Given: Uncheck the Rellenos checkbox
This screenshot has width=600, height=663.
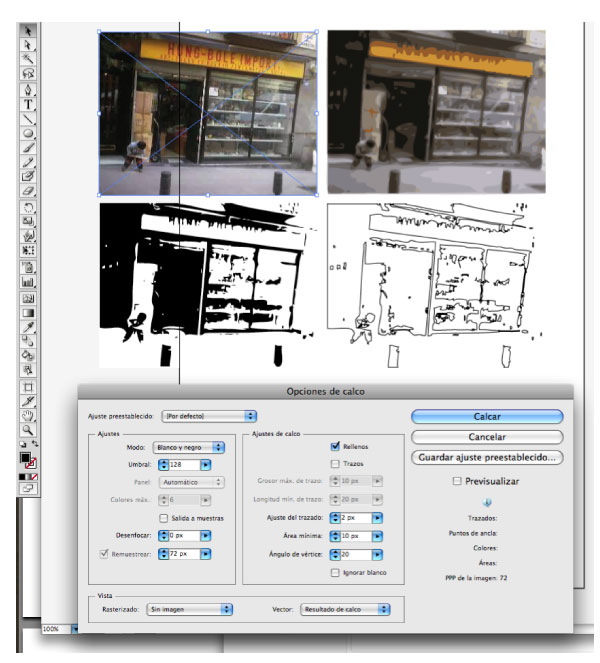Looking at the screenshot, I should coord(335,446).
